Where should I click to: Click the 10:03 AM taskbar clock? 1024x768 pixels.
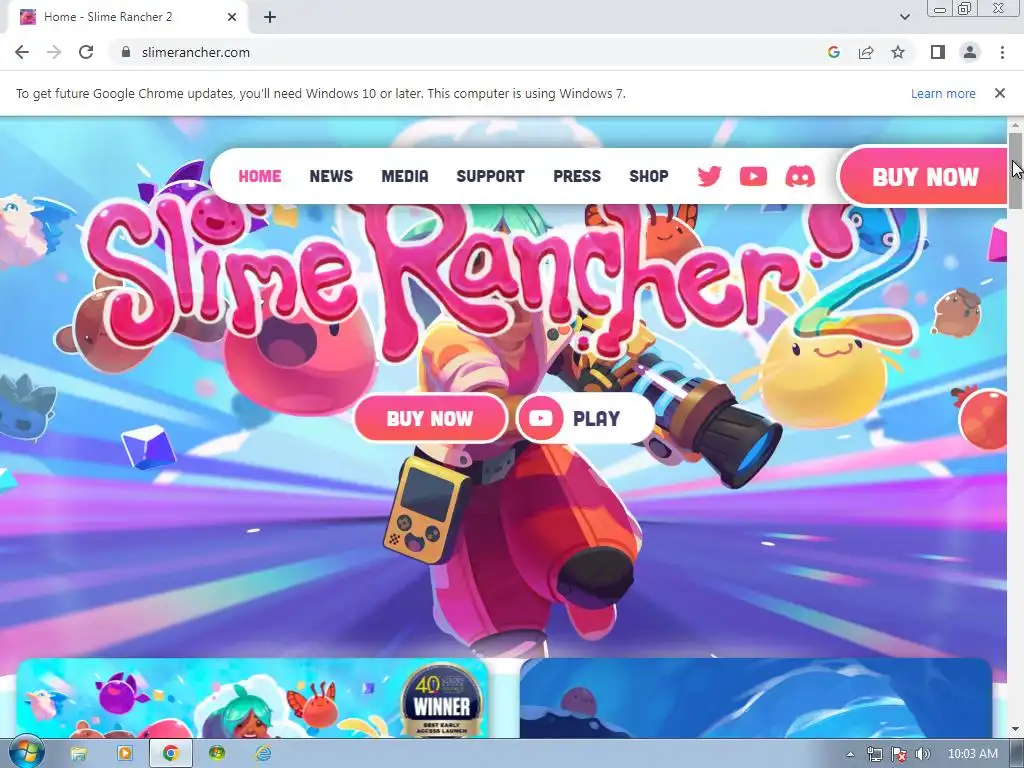pyautogui.click(x=972, y=754)
